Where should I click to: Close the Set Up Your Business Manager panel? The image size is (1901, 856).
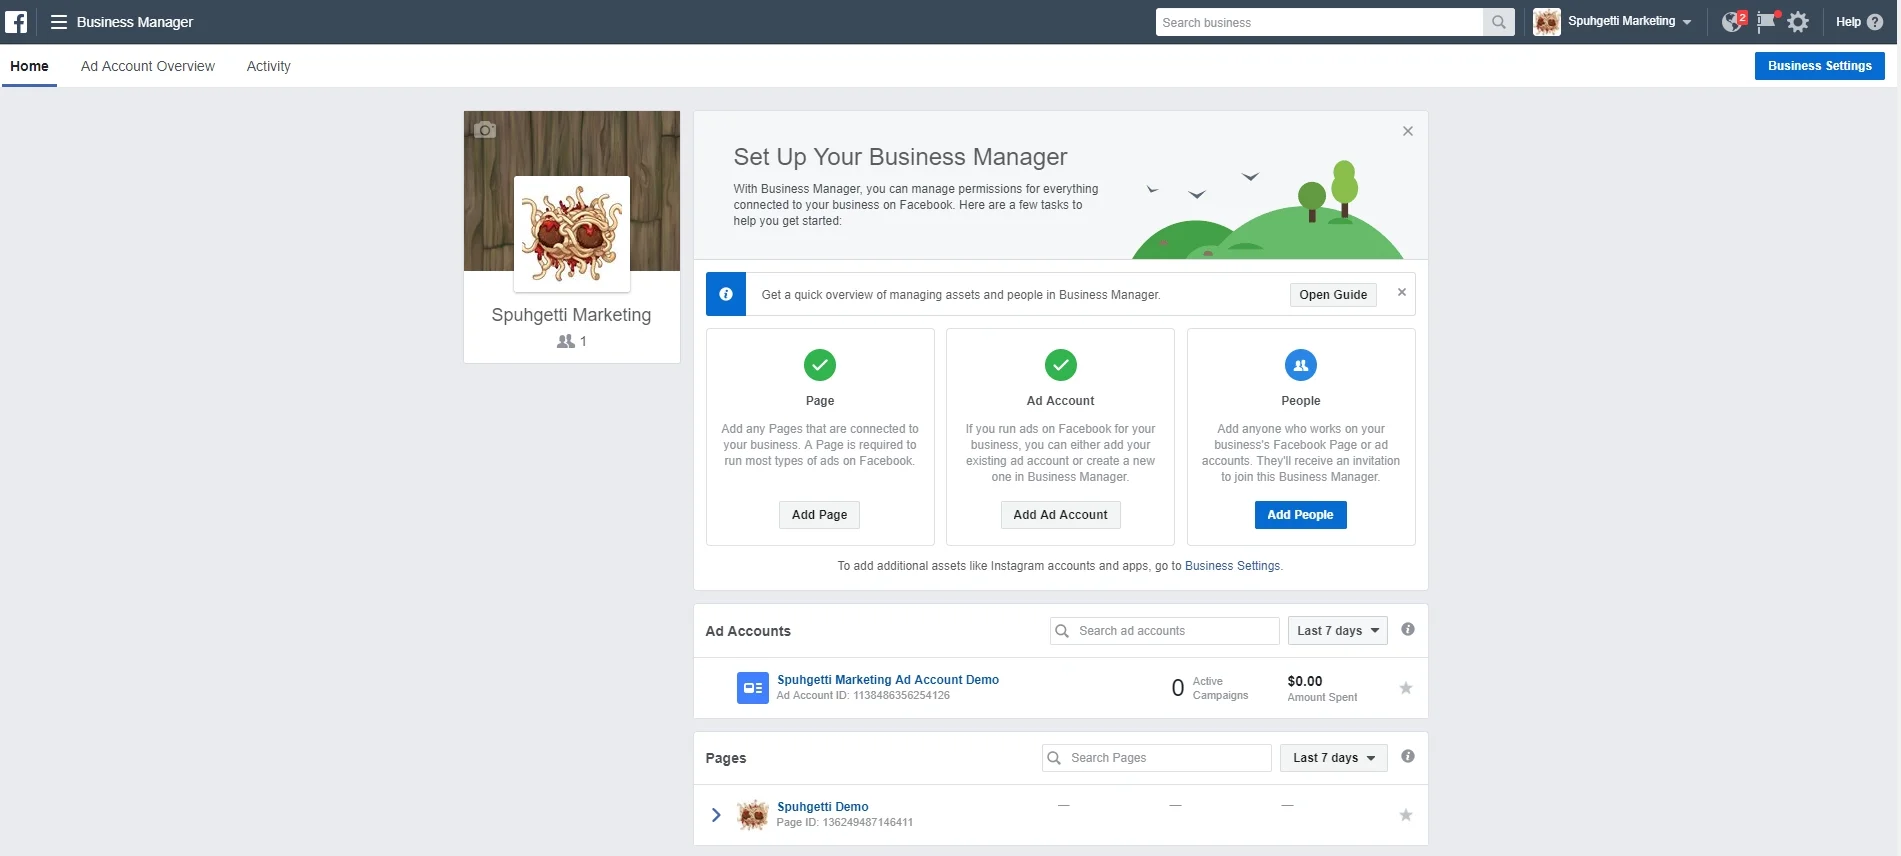coord(1407,131)
